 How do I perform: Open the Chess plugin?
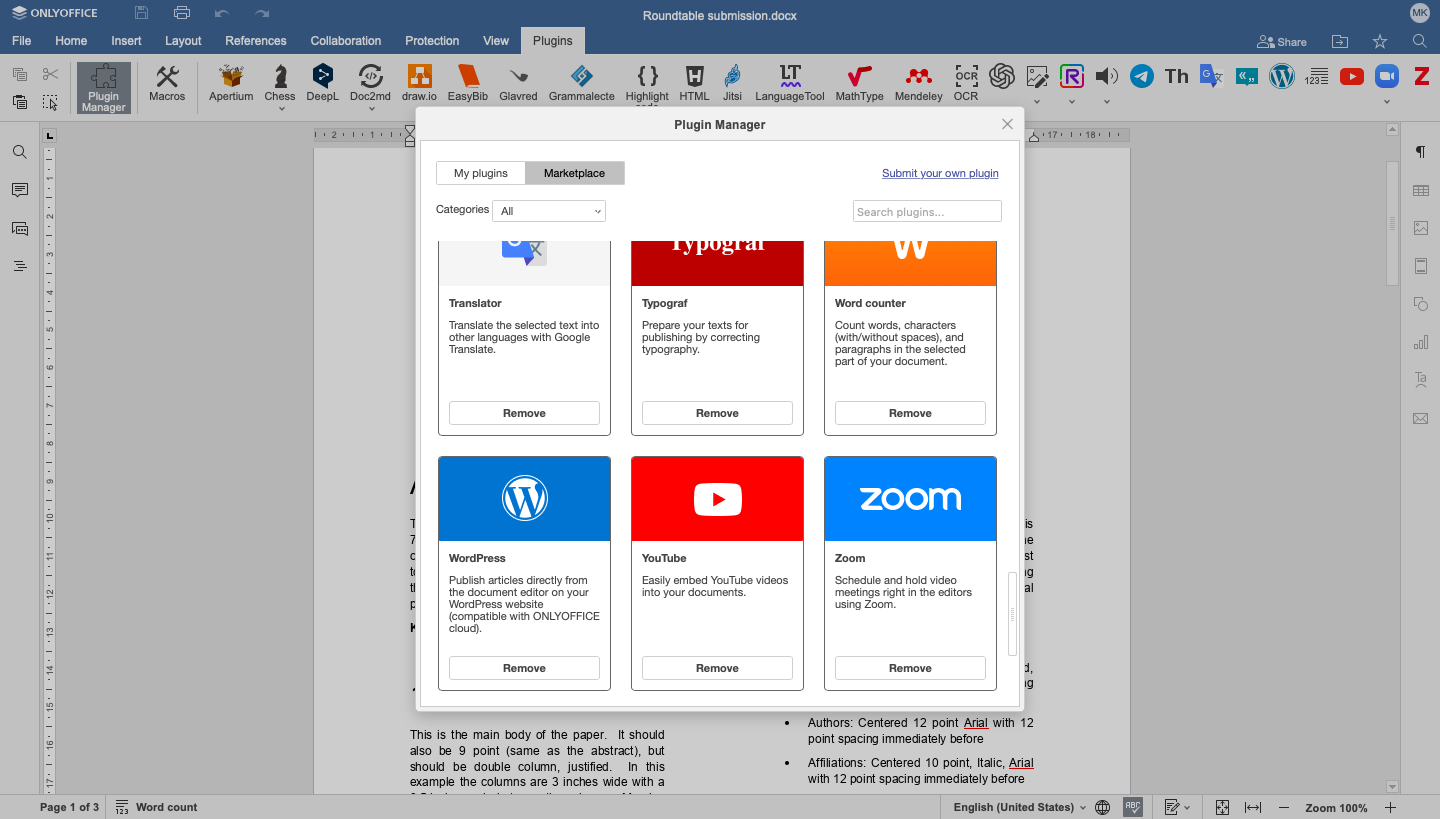pos(279,82)
